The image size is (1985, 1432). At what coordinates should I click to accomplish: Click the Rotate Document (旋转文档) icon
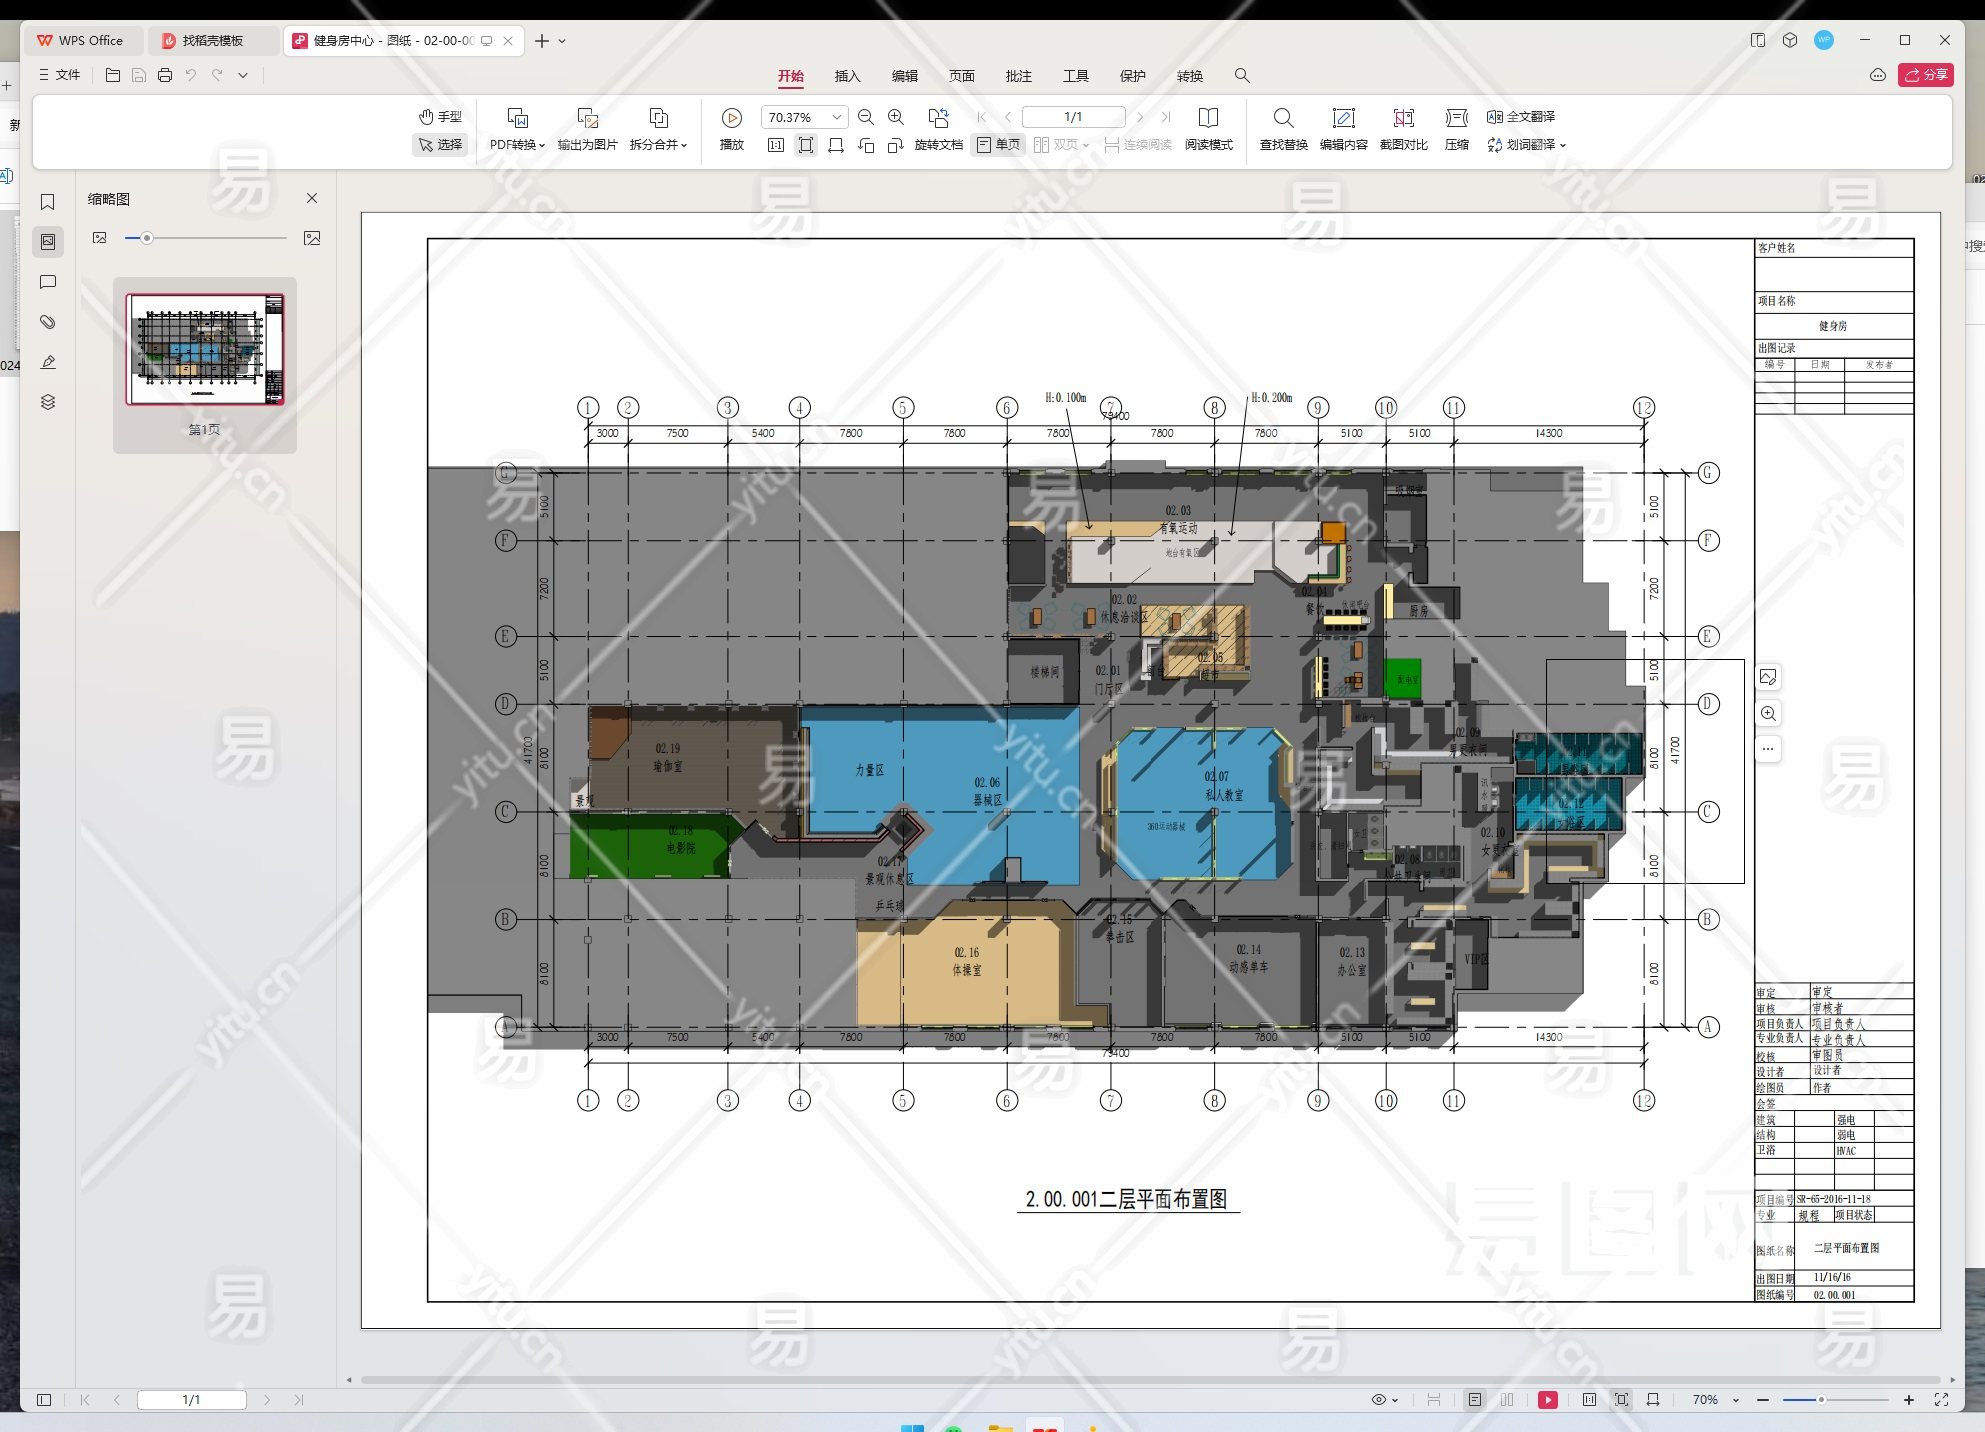pyautogui.click(x=938, y=118)
